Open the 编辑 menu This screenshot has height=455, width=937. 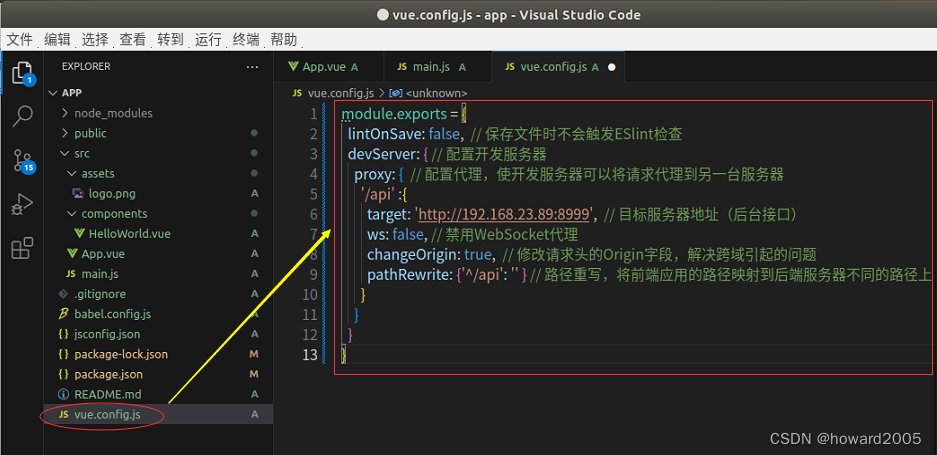(x=57, y=40)
